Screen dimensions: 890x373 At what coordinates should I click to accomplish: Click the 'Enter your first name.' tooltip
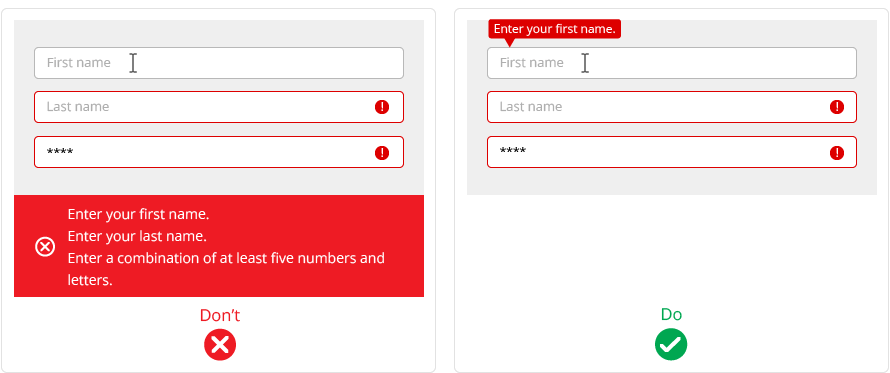click(x=555, y=29)
